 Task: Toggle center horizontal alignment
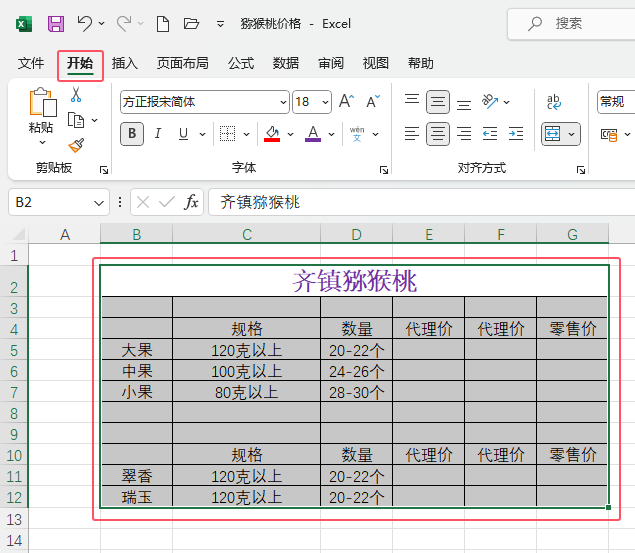pos(438,134)
